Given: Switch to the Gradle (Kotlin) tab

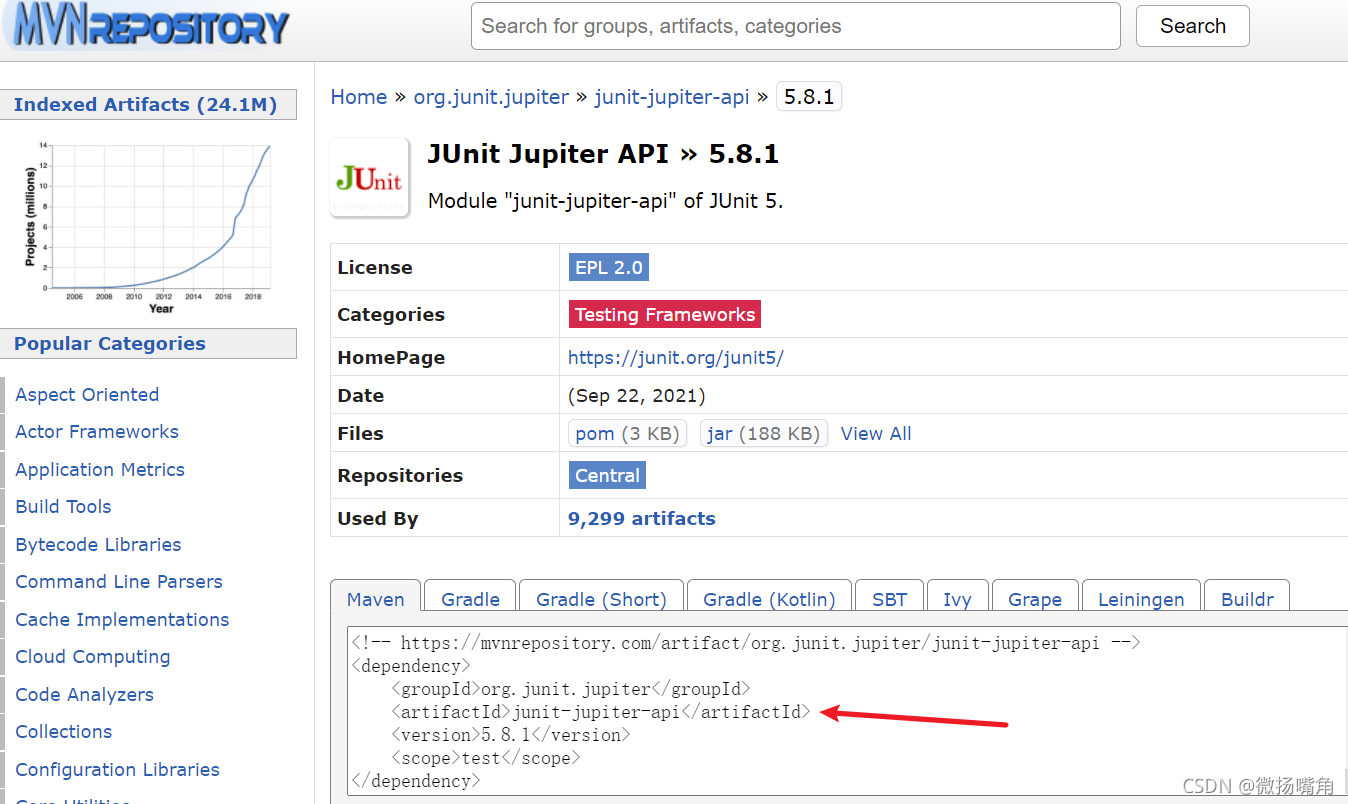Looking at the screenshot, I should tap(769, 598).
